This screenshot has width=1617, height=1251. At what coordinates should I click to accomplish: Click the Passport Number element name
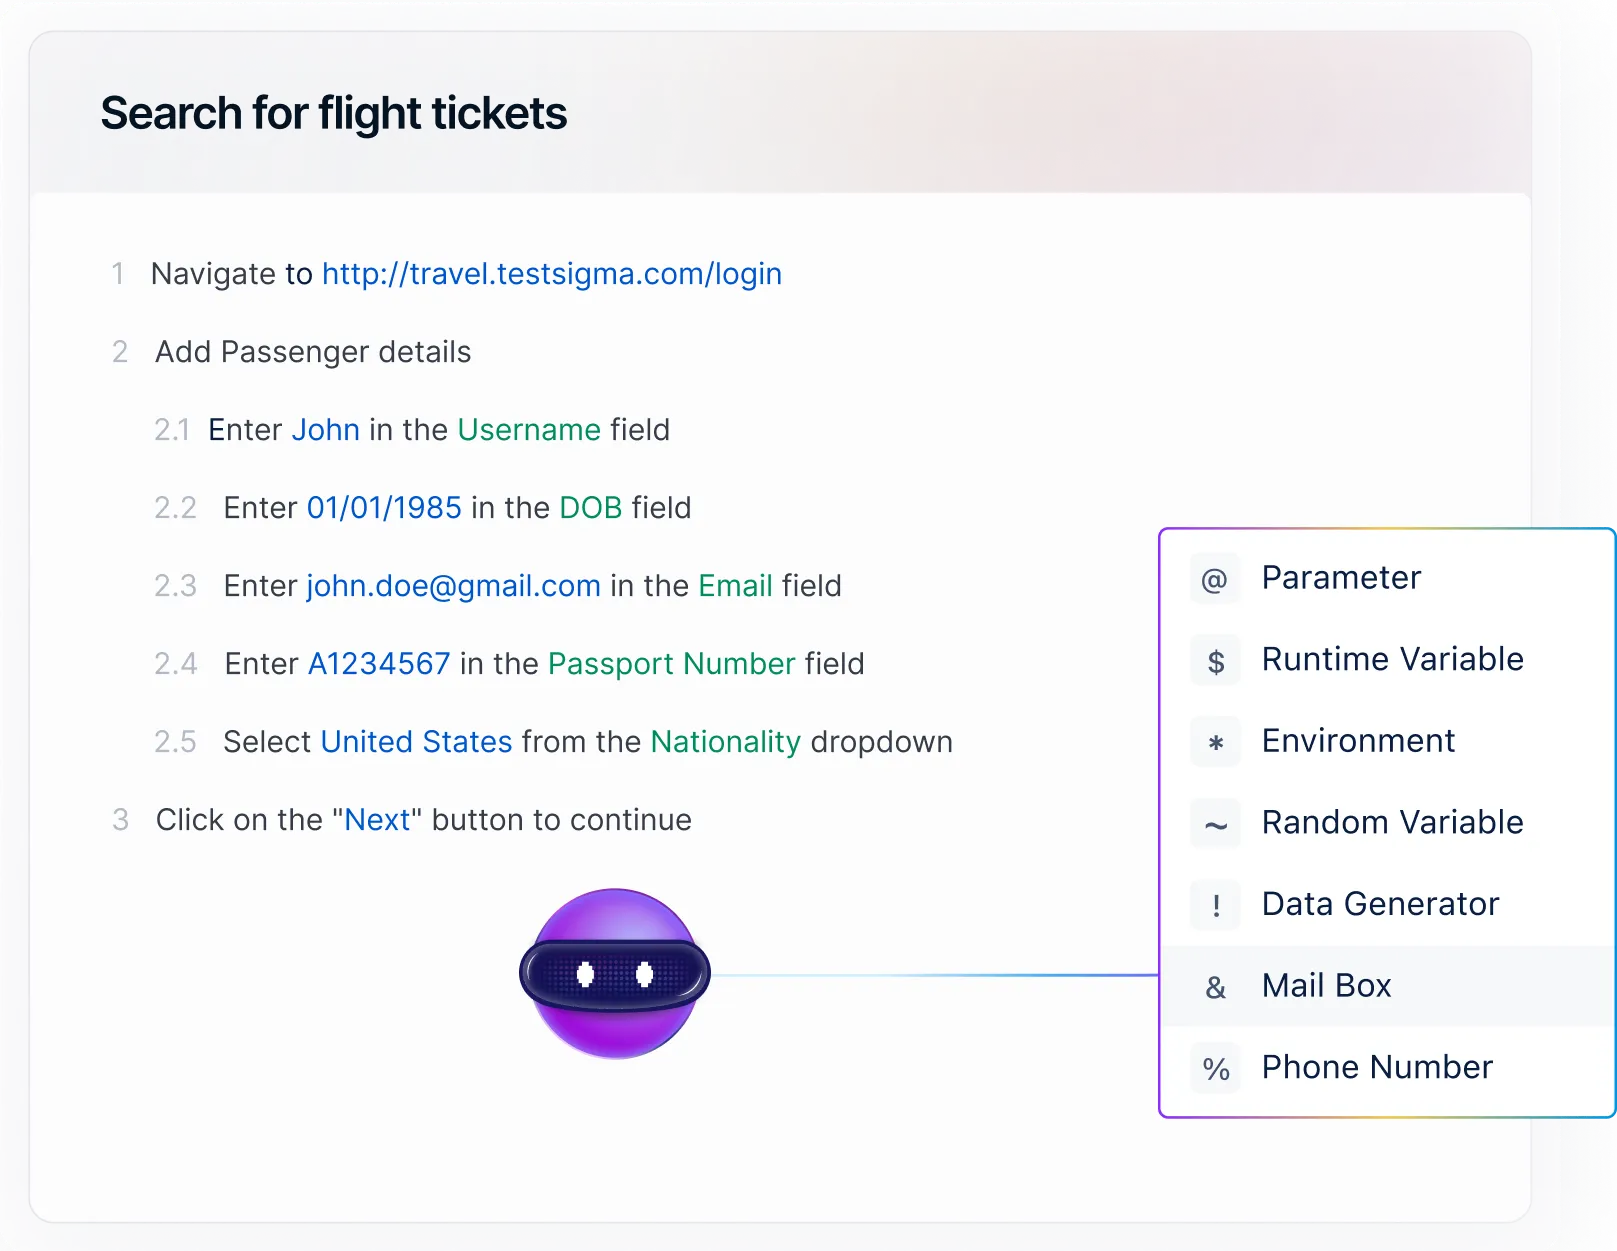coord(671,664)
